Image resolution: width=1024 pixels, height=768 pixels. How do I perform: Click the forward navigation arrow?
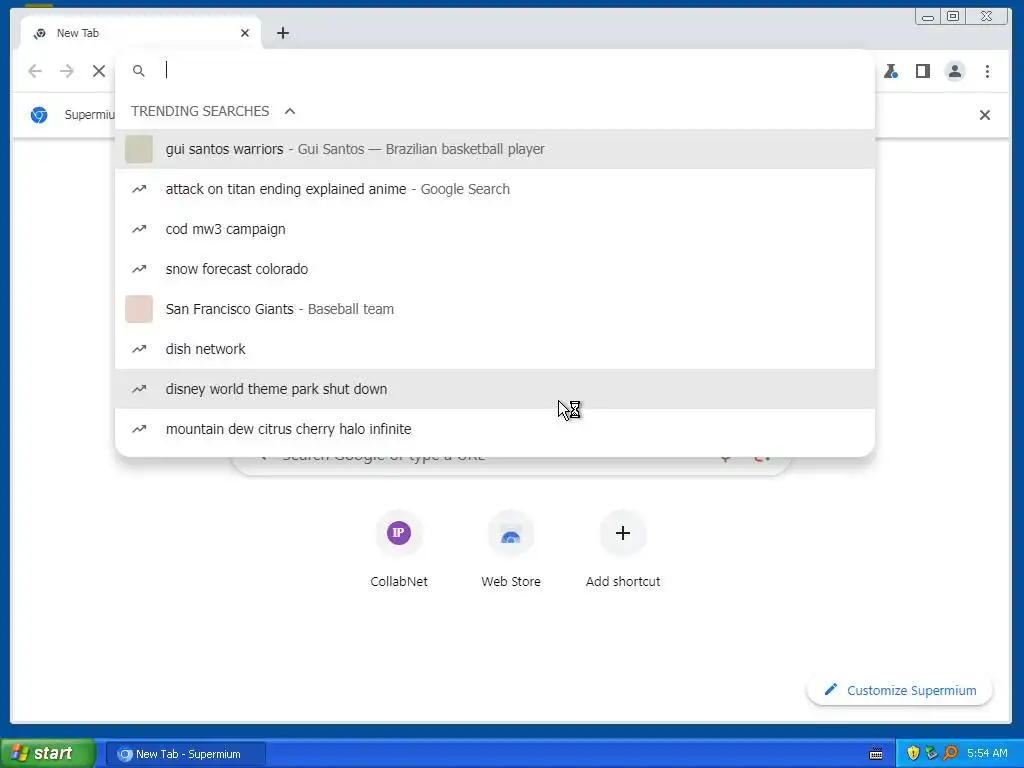pyautogui.click(x=67, y=71)
